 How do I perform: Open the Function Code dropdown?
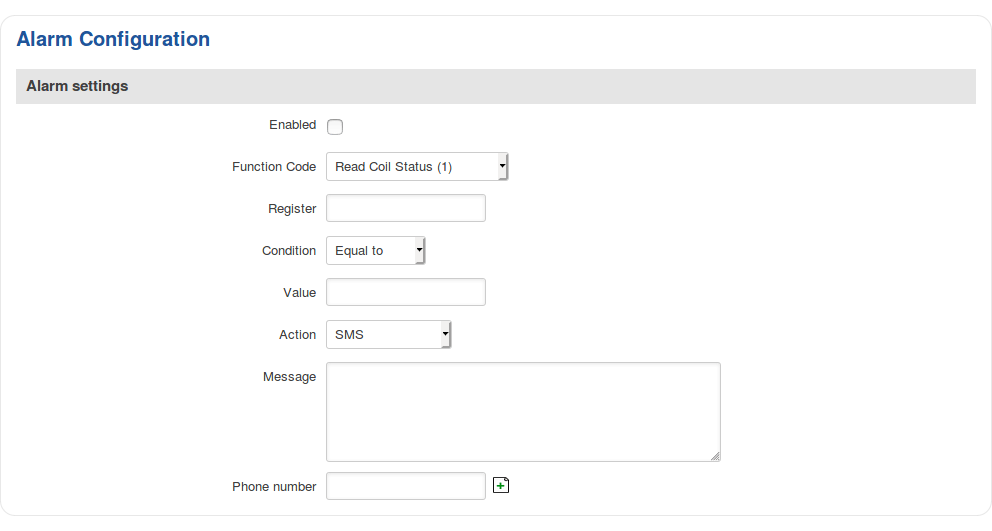coord(417,167)
